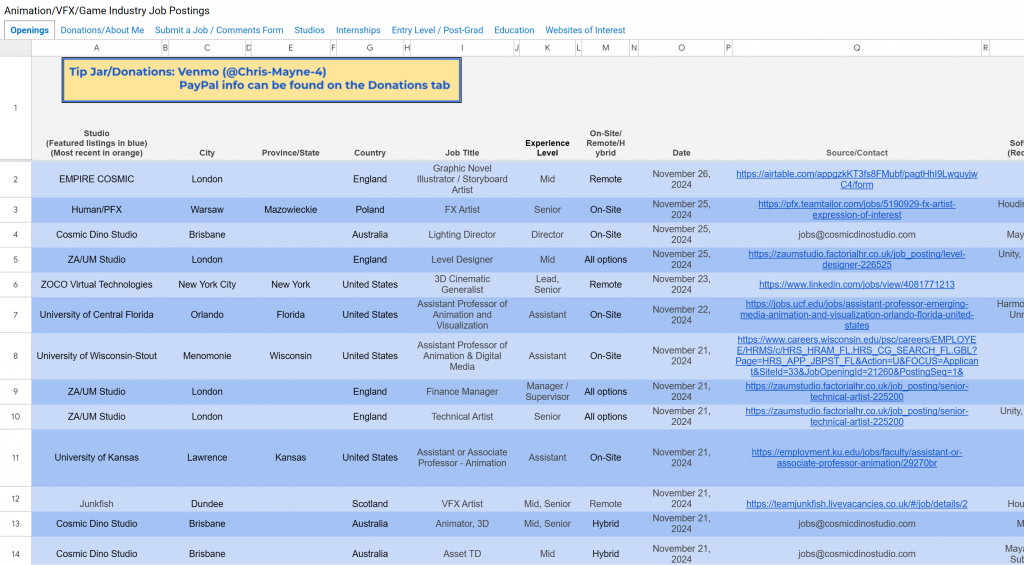The height and width of the screenshot is (565, 1024).
Task: Select row 7 header
Action: [16, 314]
